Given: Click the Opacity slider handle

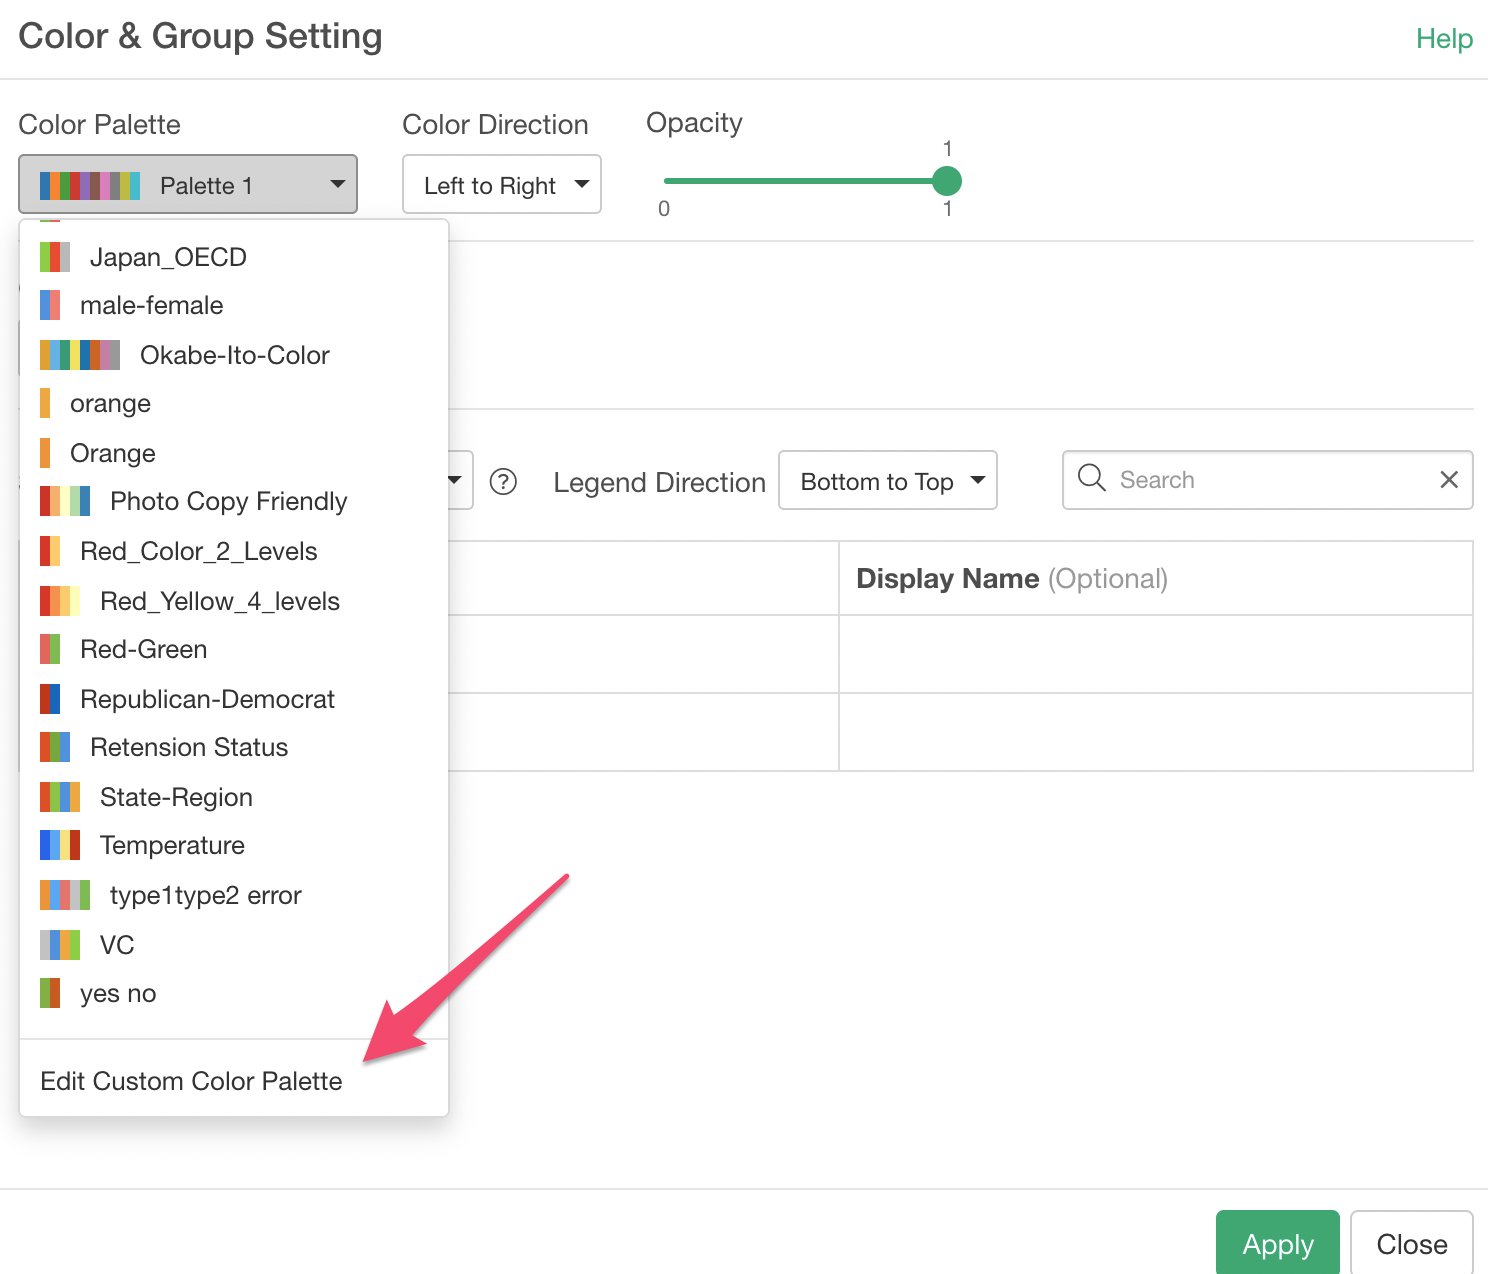Looking at the screenshot, I should click(946, 181).
